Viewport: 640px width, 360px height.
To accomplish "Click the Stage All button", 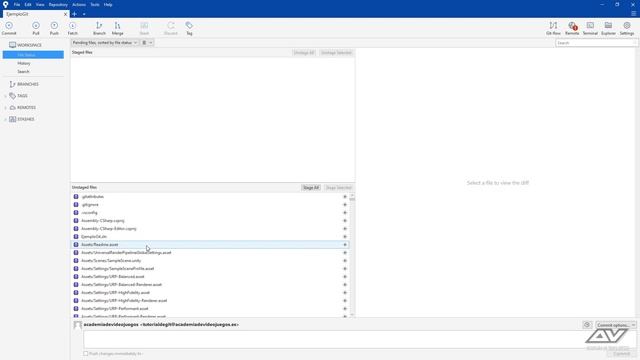I will (311, 188).
